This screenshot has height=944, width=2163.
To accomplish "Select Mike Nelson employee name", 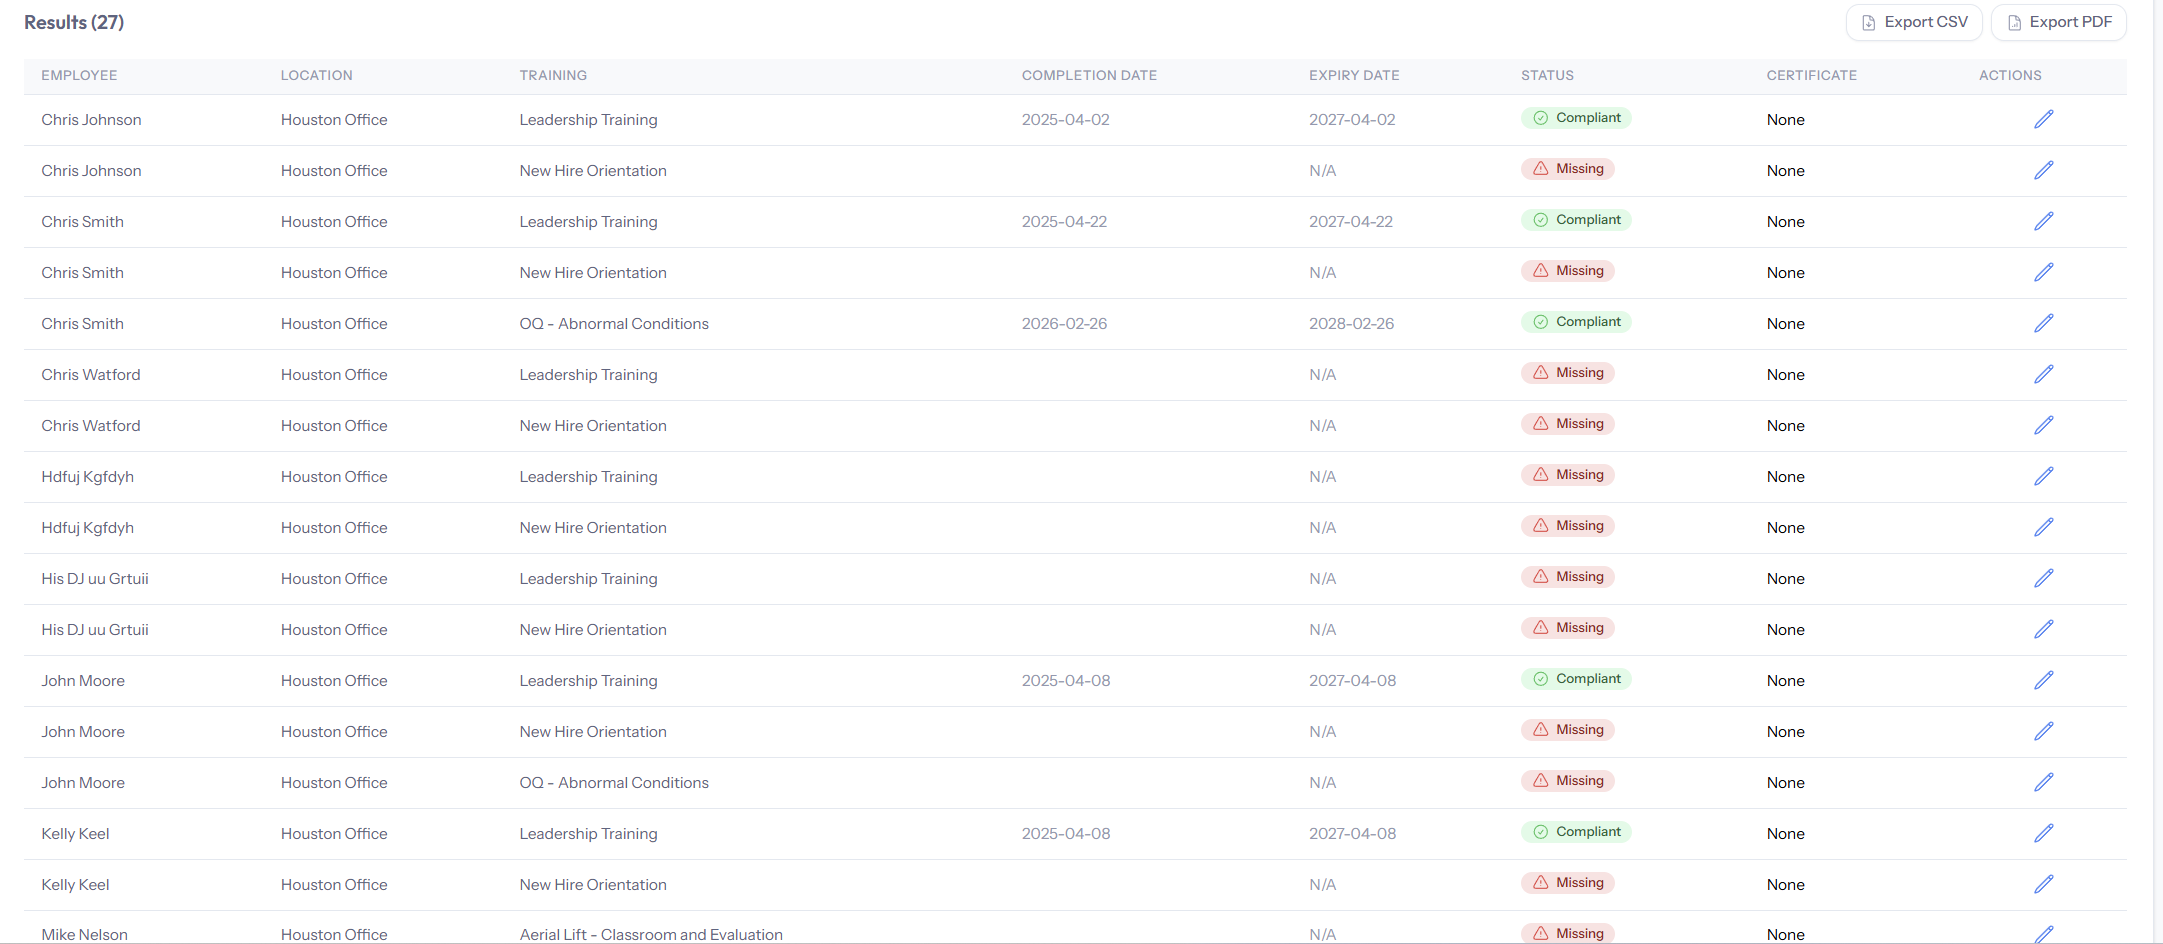I will (x=84, y=935).
